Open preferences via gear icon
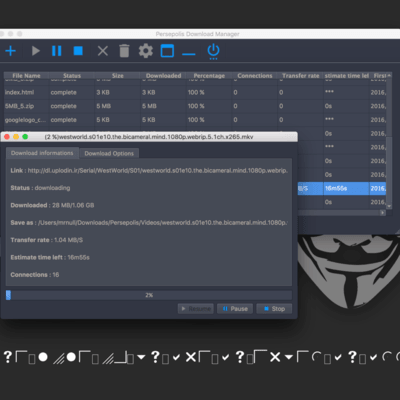Viewport: 400px width, 400px height. (x=146, y=51)
